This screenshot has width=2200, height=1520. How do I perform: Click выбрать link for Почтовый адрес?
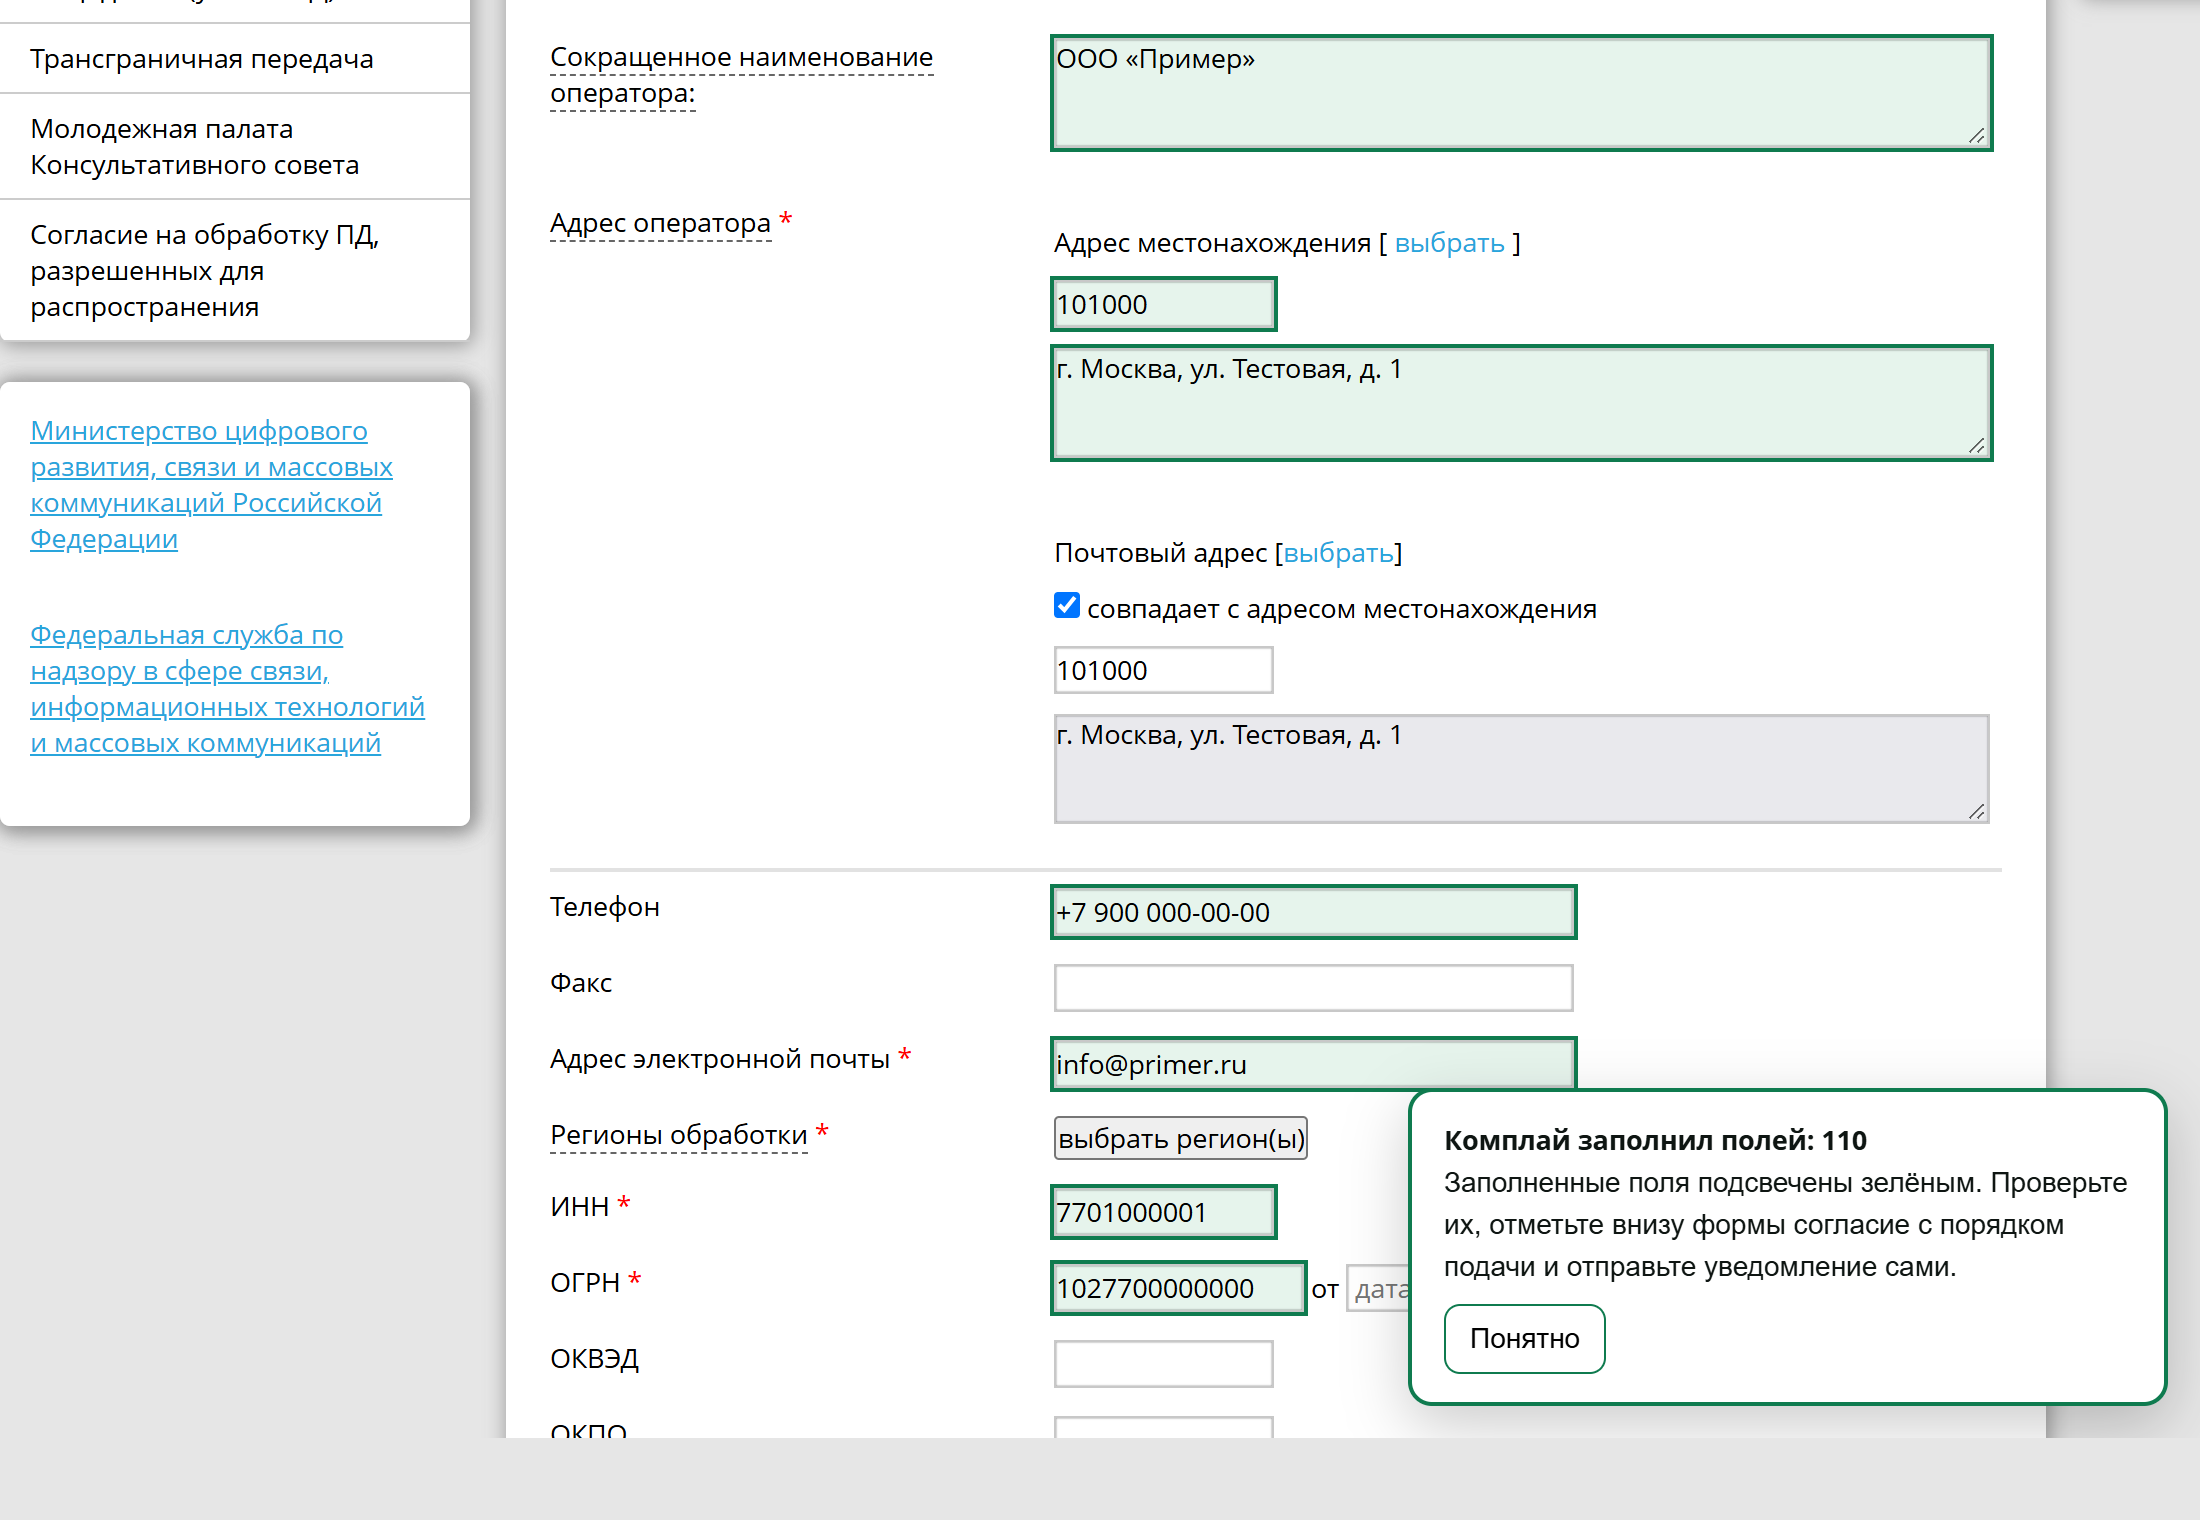[x=1338, y=553]
